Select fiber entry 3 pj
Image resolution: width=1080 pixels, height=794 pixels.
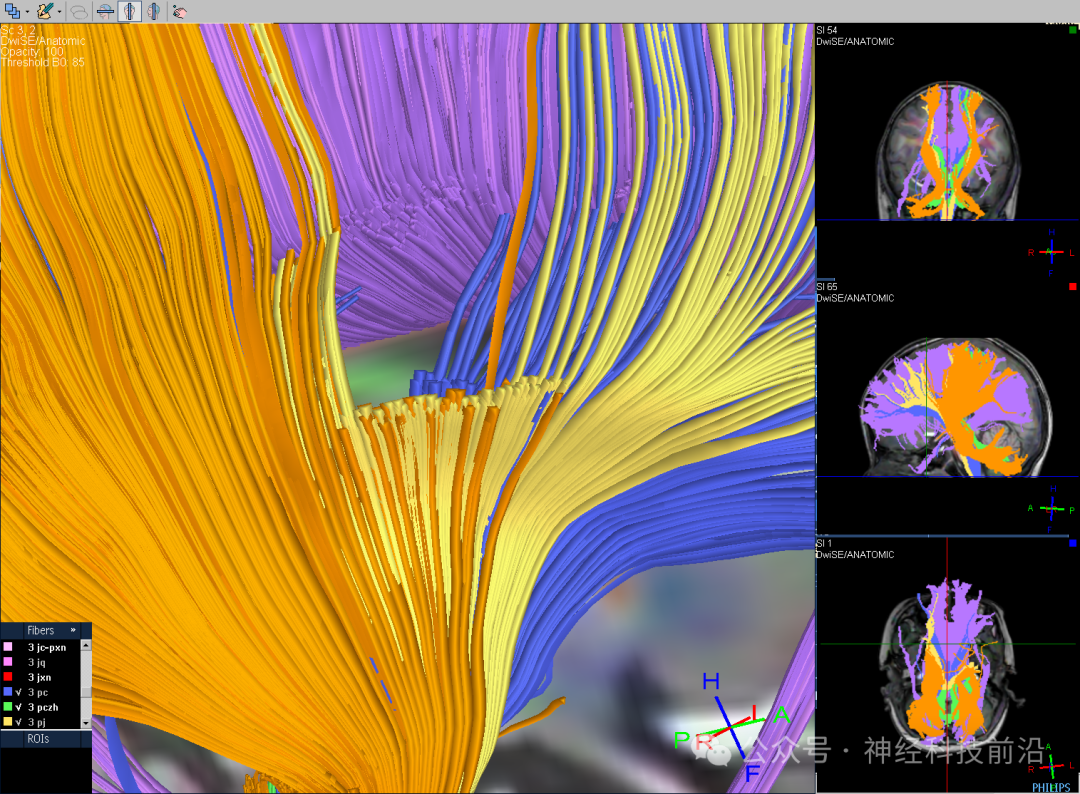click(37, 722)
